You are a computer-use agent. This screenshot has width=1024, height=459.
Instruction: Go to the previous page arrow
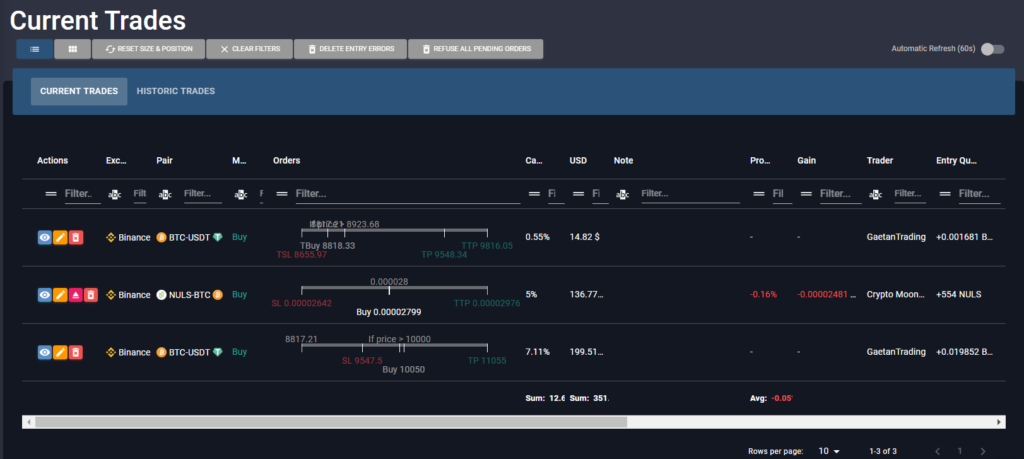click(938, 451)
